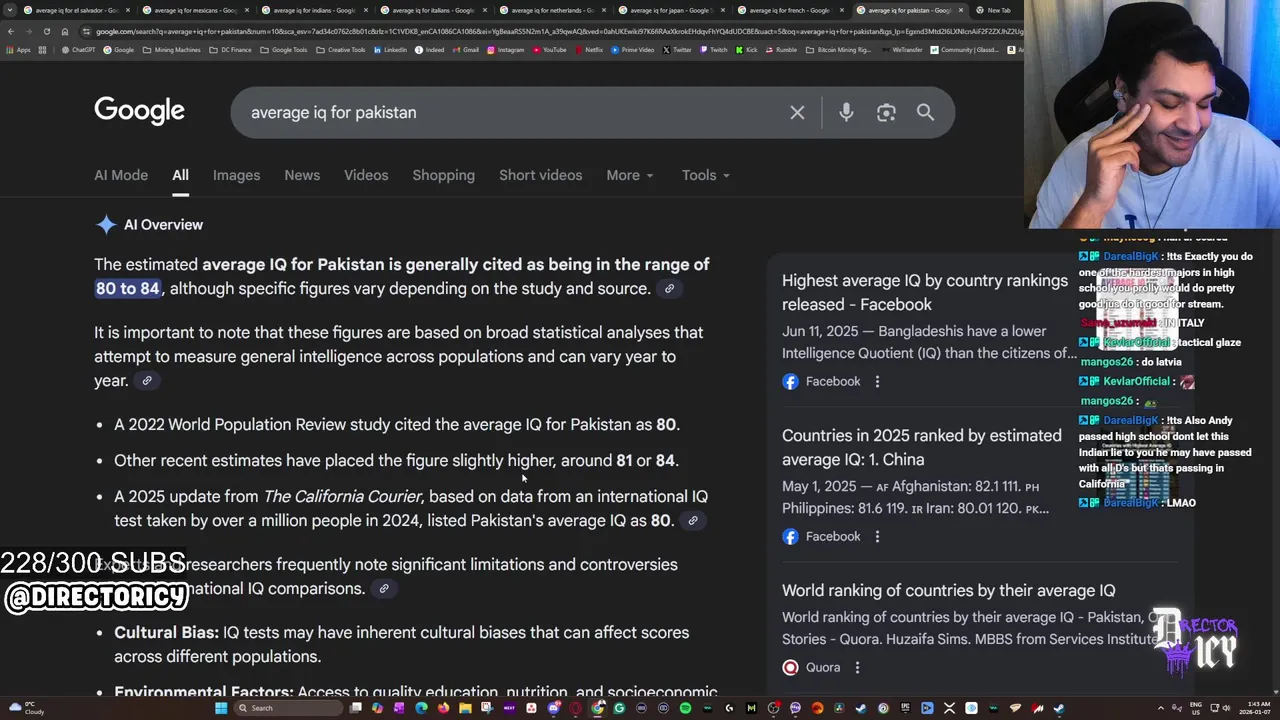The height and width of the screenshot is (720, 1280).
Task: Open Creative Tools bookmark folder
Action: pyautogui.click(x=341, y=50)
